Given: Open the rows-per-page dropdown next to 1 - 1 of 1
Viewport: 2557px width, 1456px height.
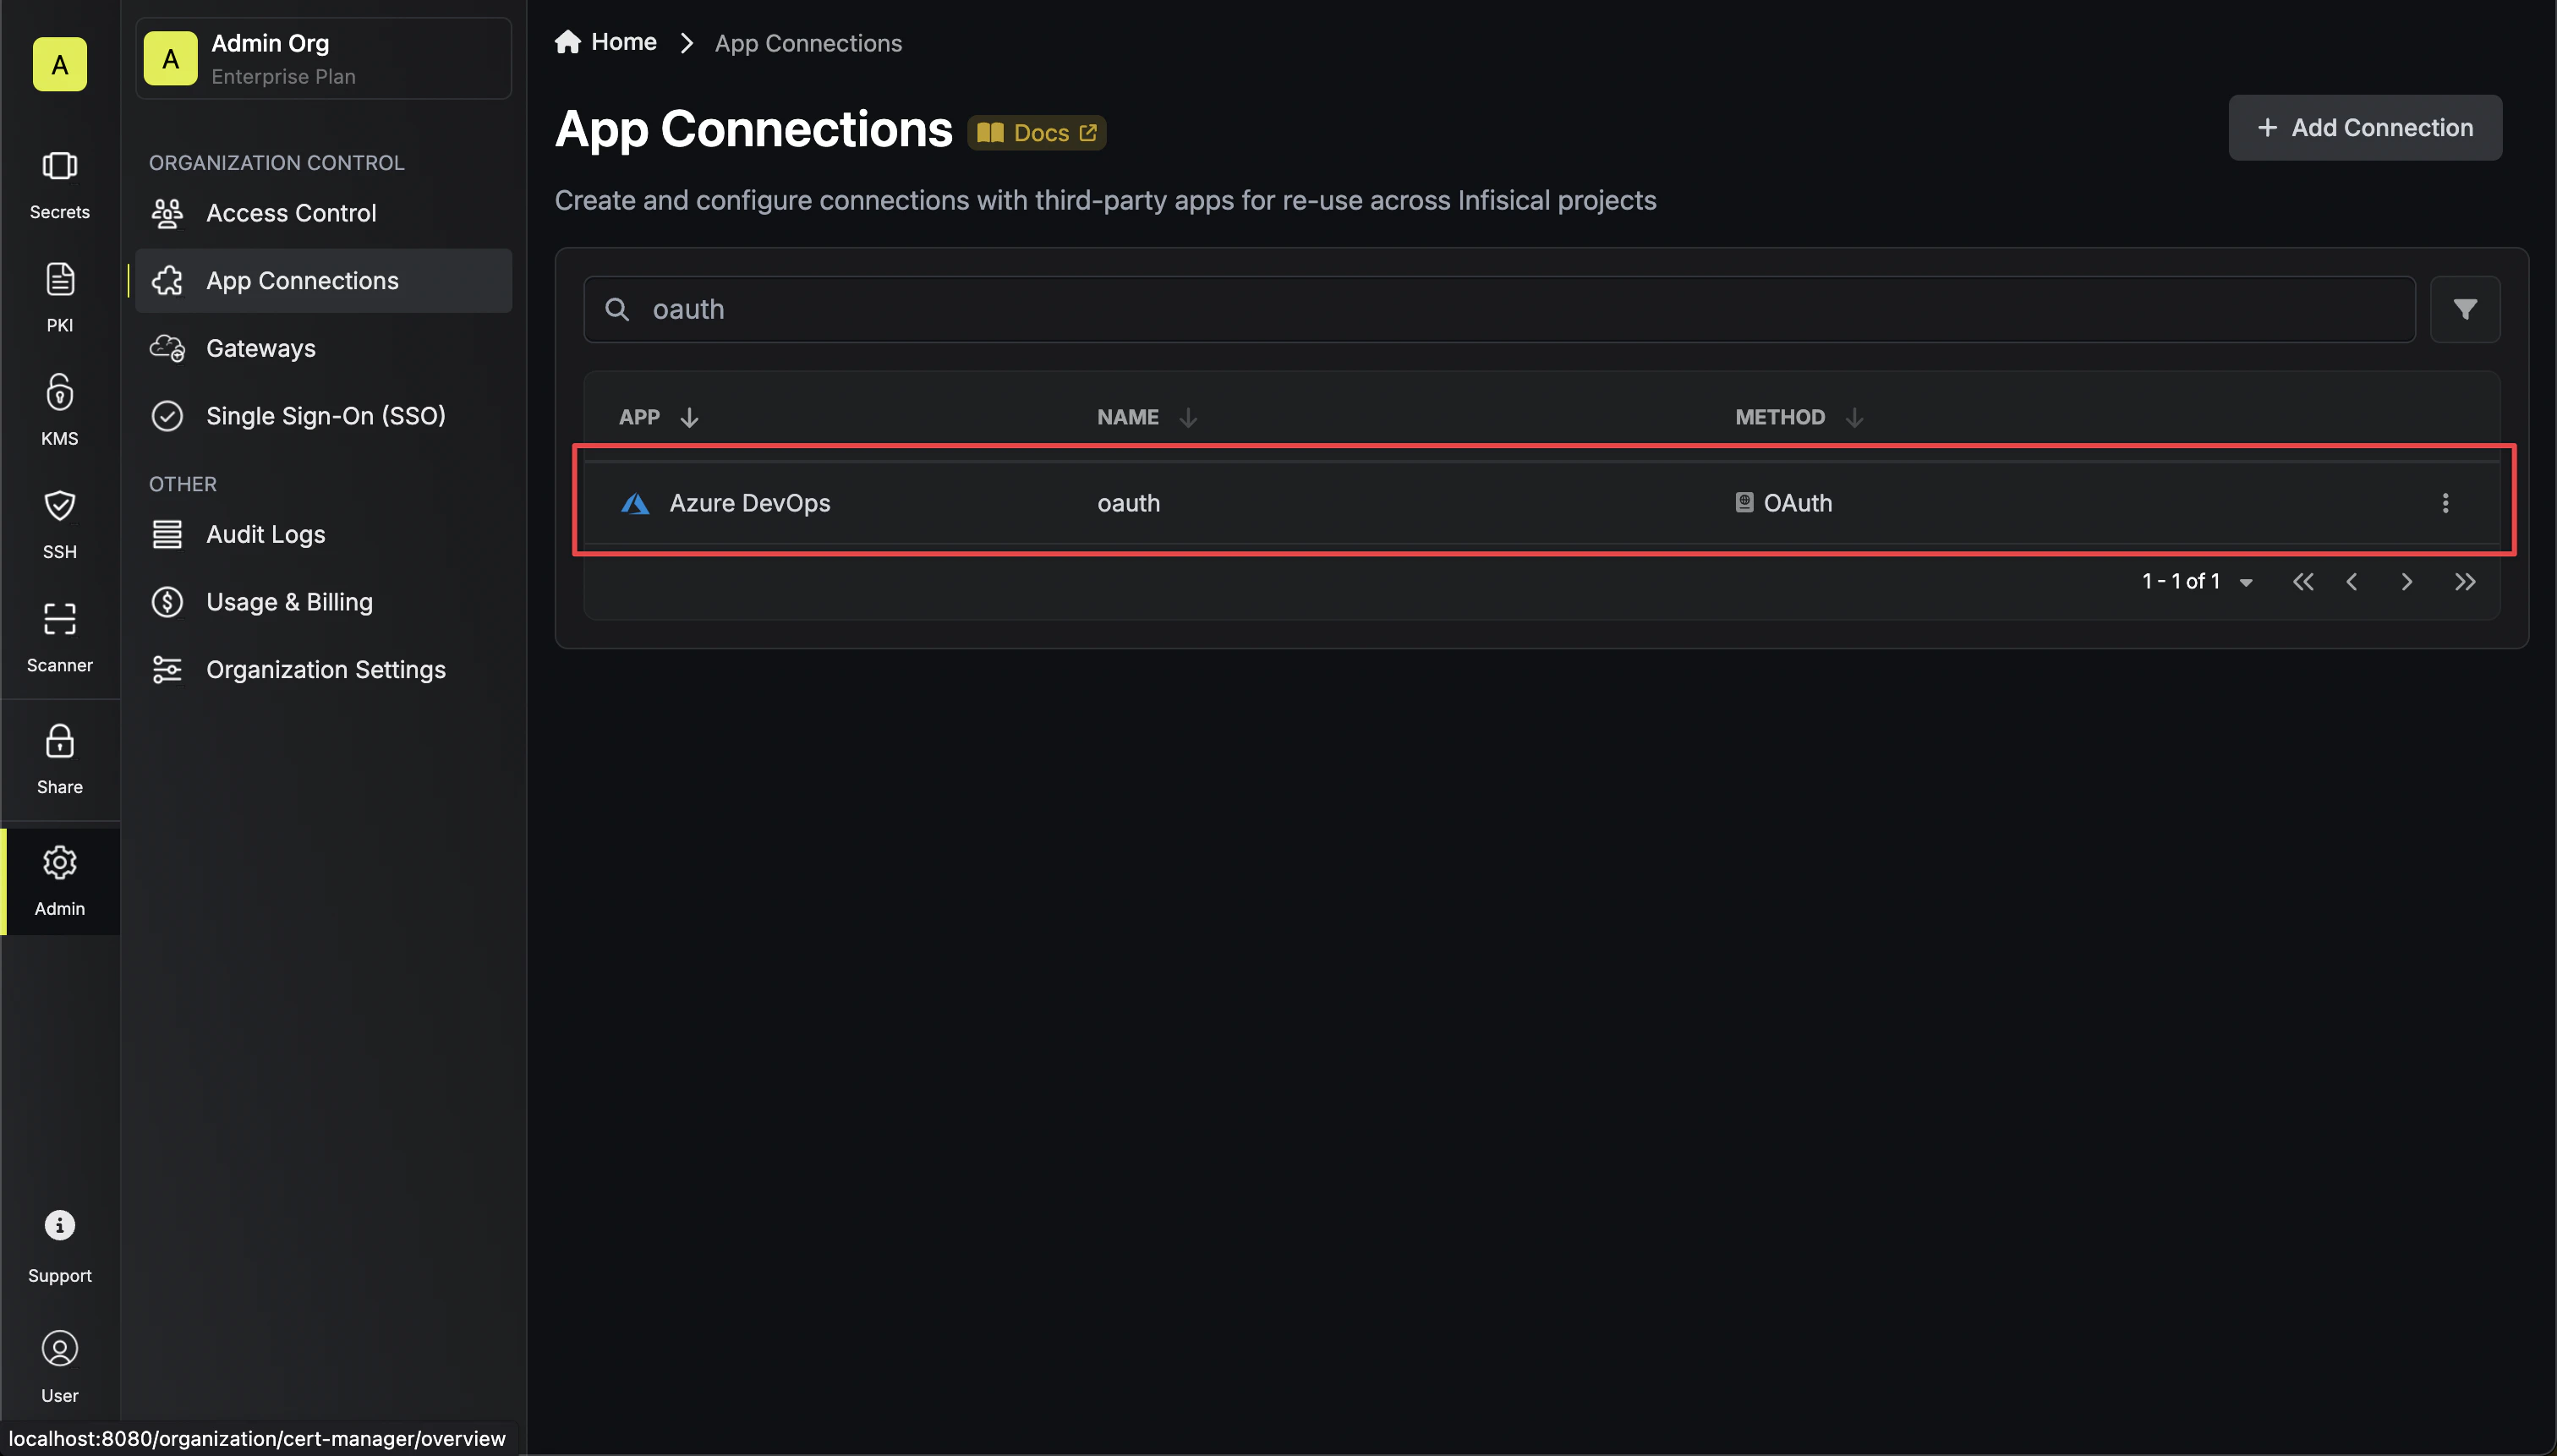Looking at the screenshot, I should click(2245, 583).
